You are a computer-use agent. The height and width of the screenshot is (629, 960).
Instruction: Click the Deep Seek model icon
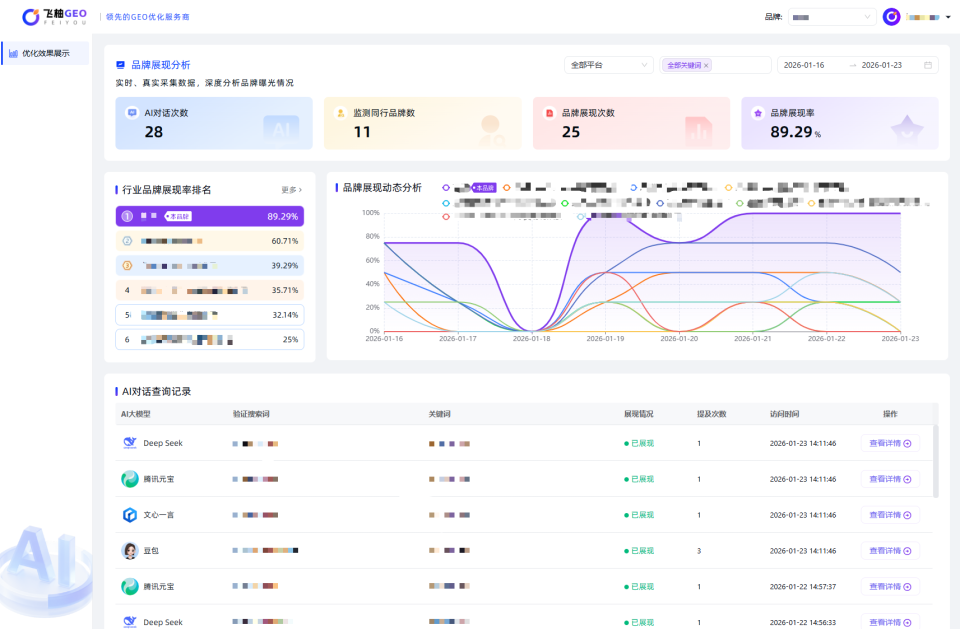point(130,443)
